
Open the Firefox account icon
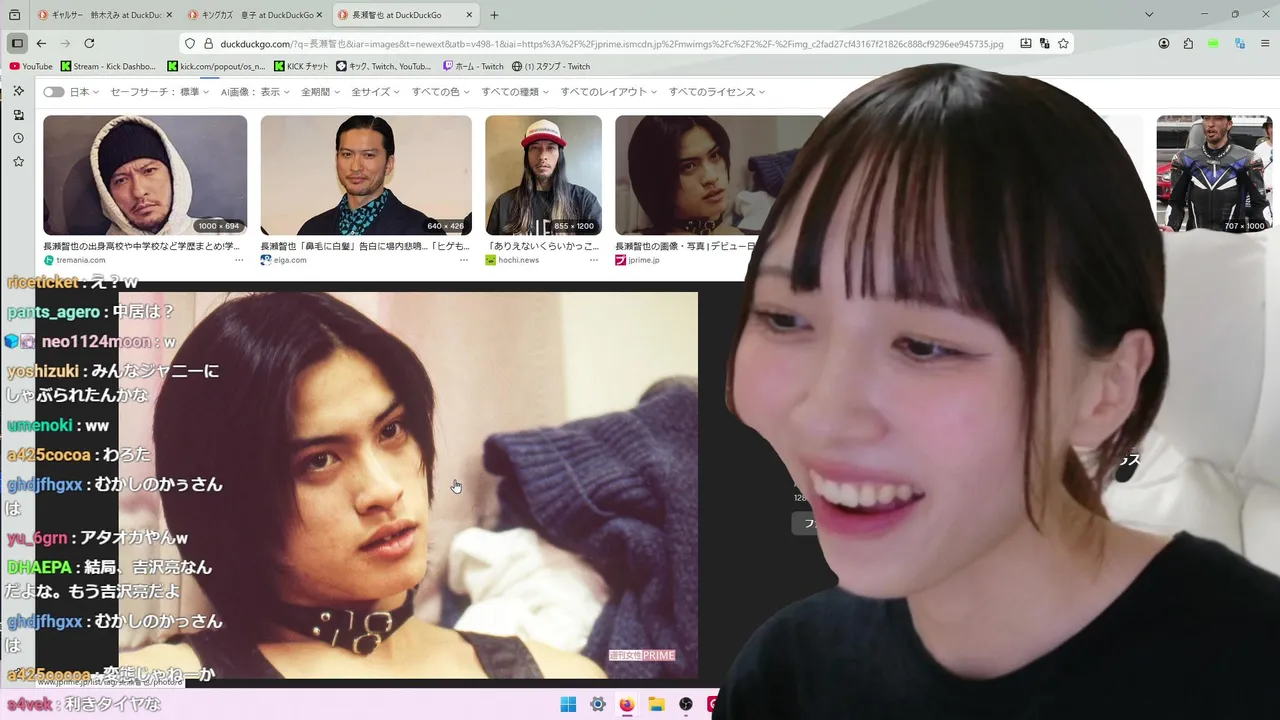coord(1164,44)
